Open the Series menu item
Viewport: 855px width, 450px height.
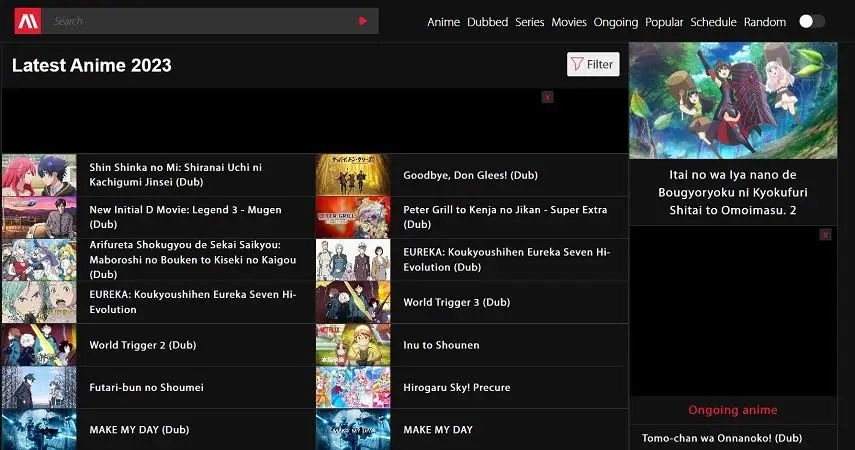[529, 22]
